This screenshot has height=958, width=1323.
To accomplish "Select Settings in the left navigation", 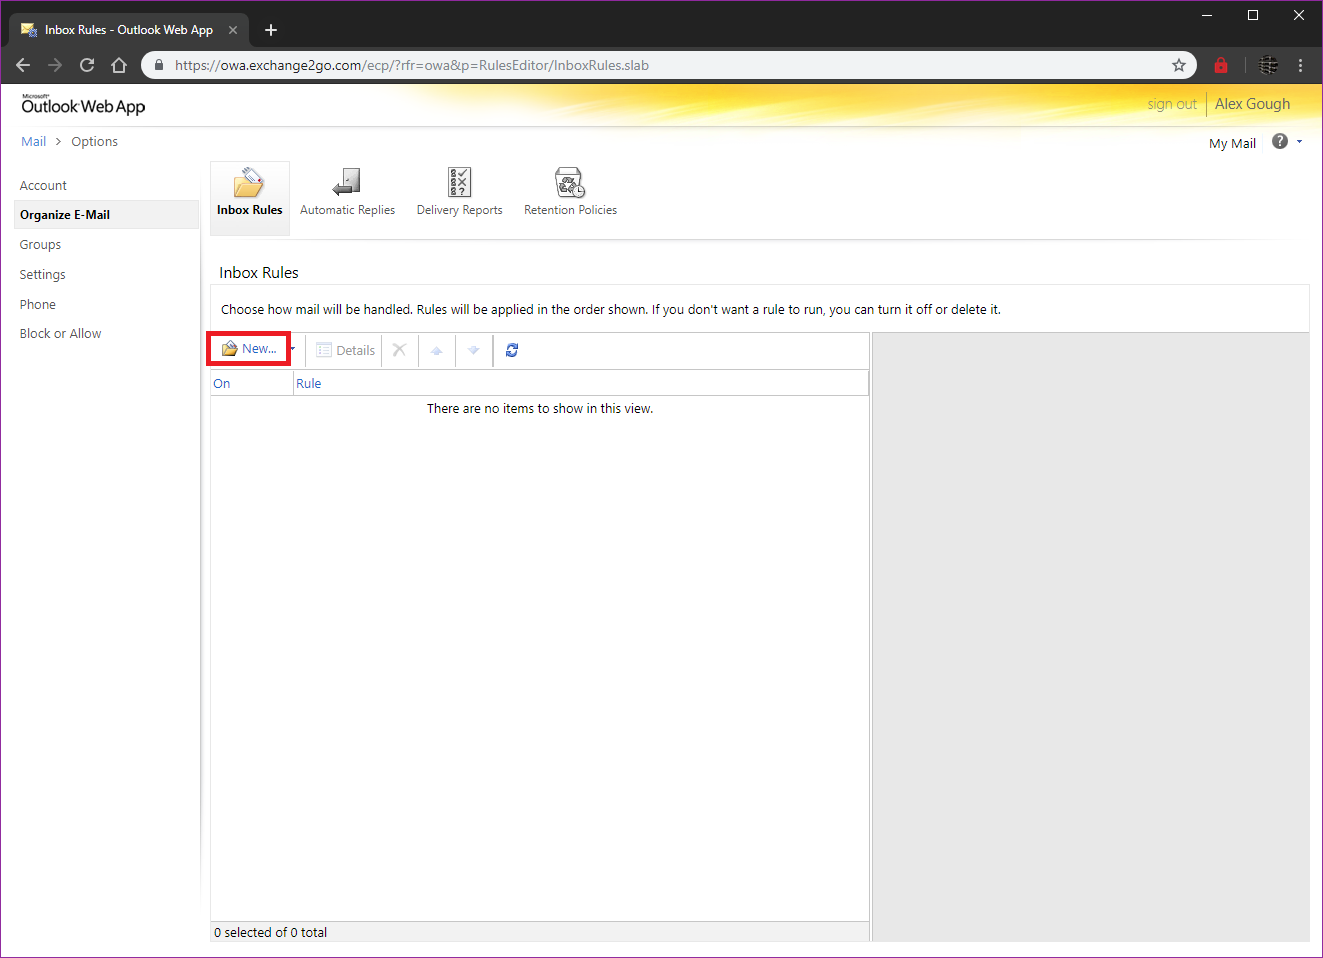I will pyautogui.click(x=42, y=275).
